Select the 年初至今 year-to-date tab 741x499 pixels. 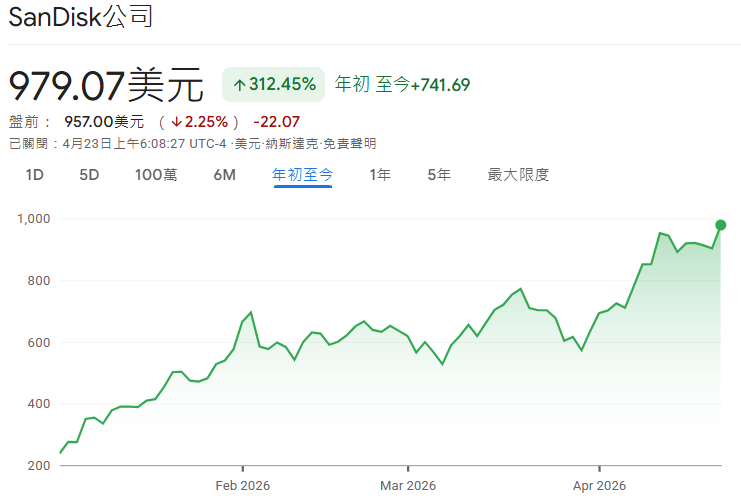tap(302, 175)
